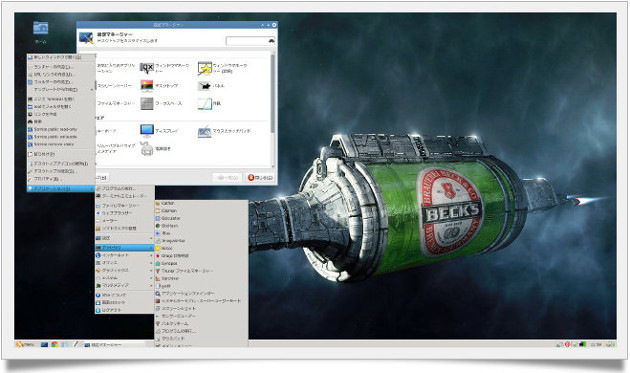Launch Thunar file manager from the submenu
Viewport: 630px width, 373px height.
click(186, 271)
